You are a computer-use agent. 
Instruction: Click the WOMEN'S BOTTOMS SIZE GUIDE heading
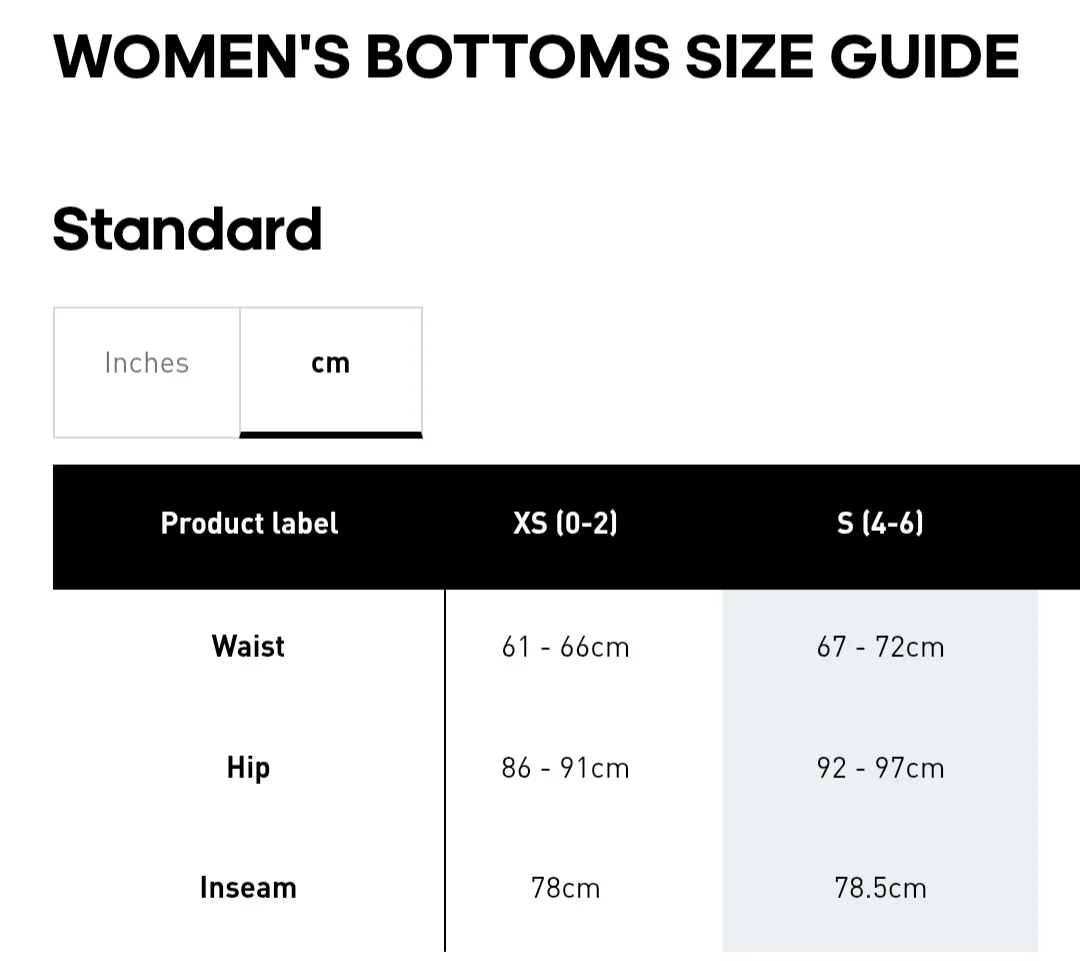[535, 57]
